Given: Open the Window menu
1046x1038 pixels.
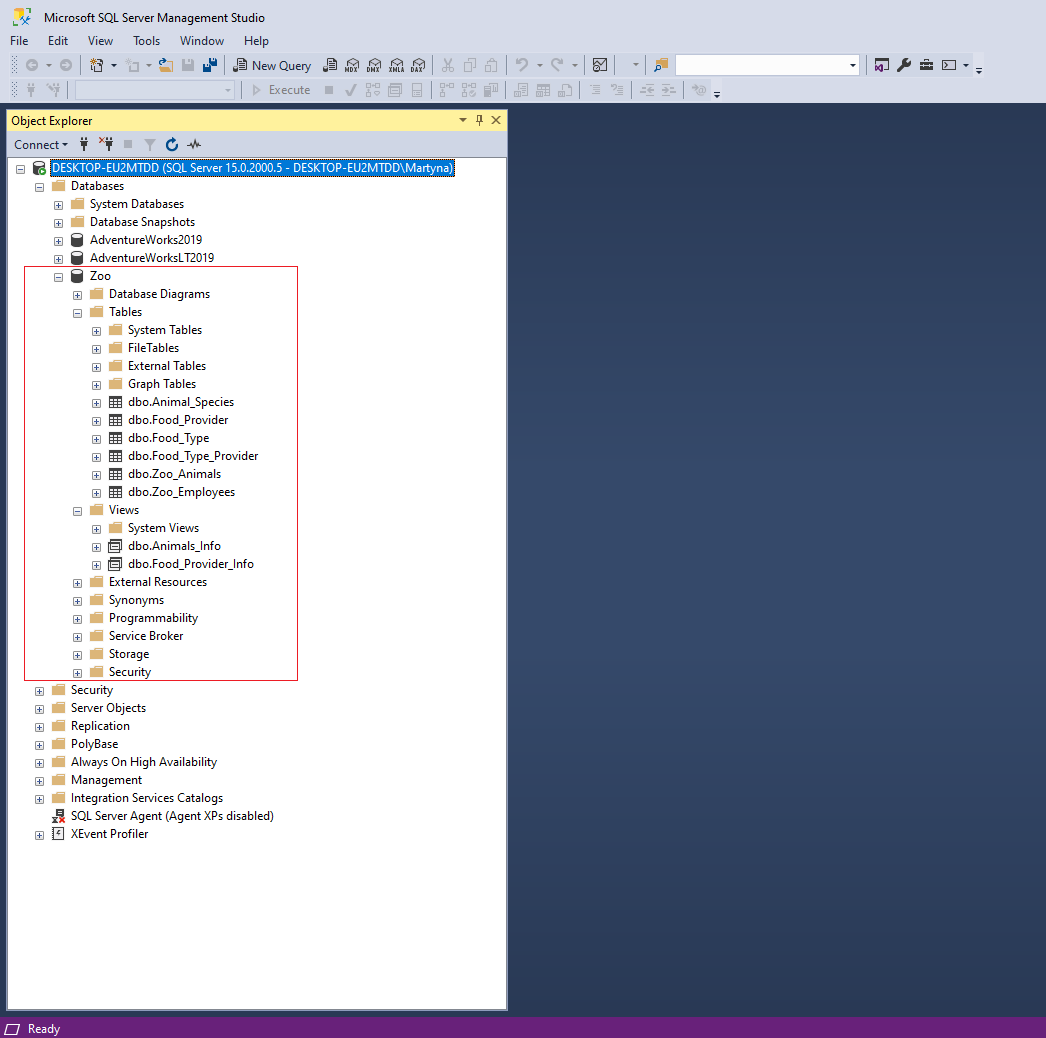Looking at the screenshot, I should (x=201, y=41).
